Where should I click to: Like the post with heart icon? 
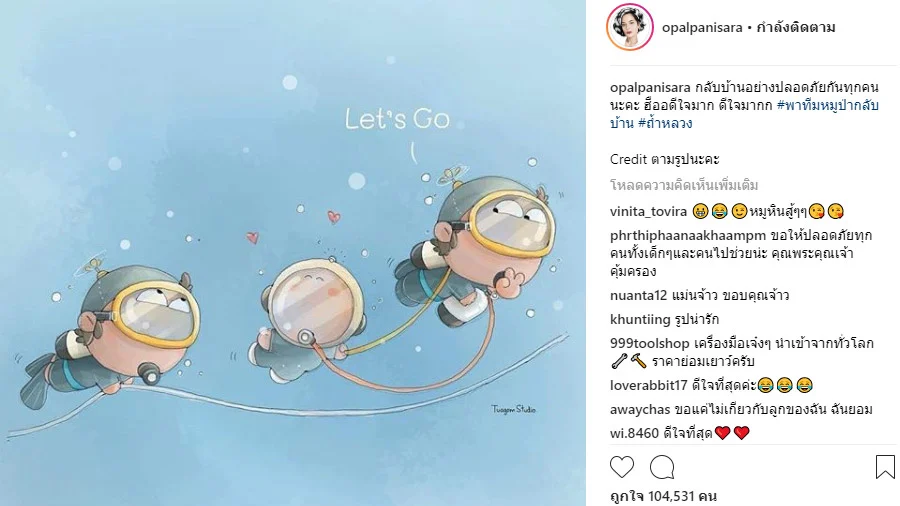[x=622, y=467]
